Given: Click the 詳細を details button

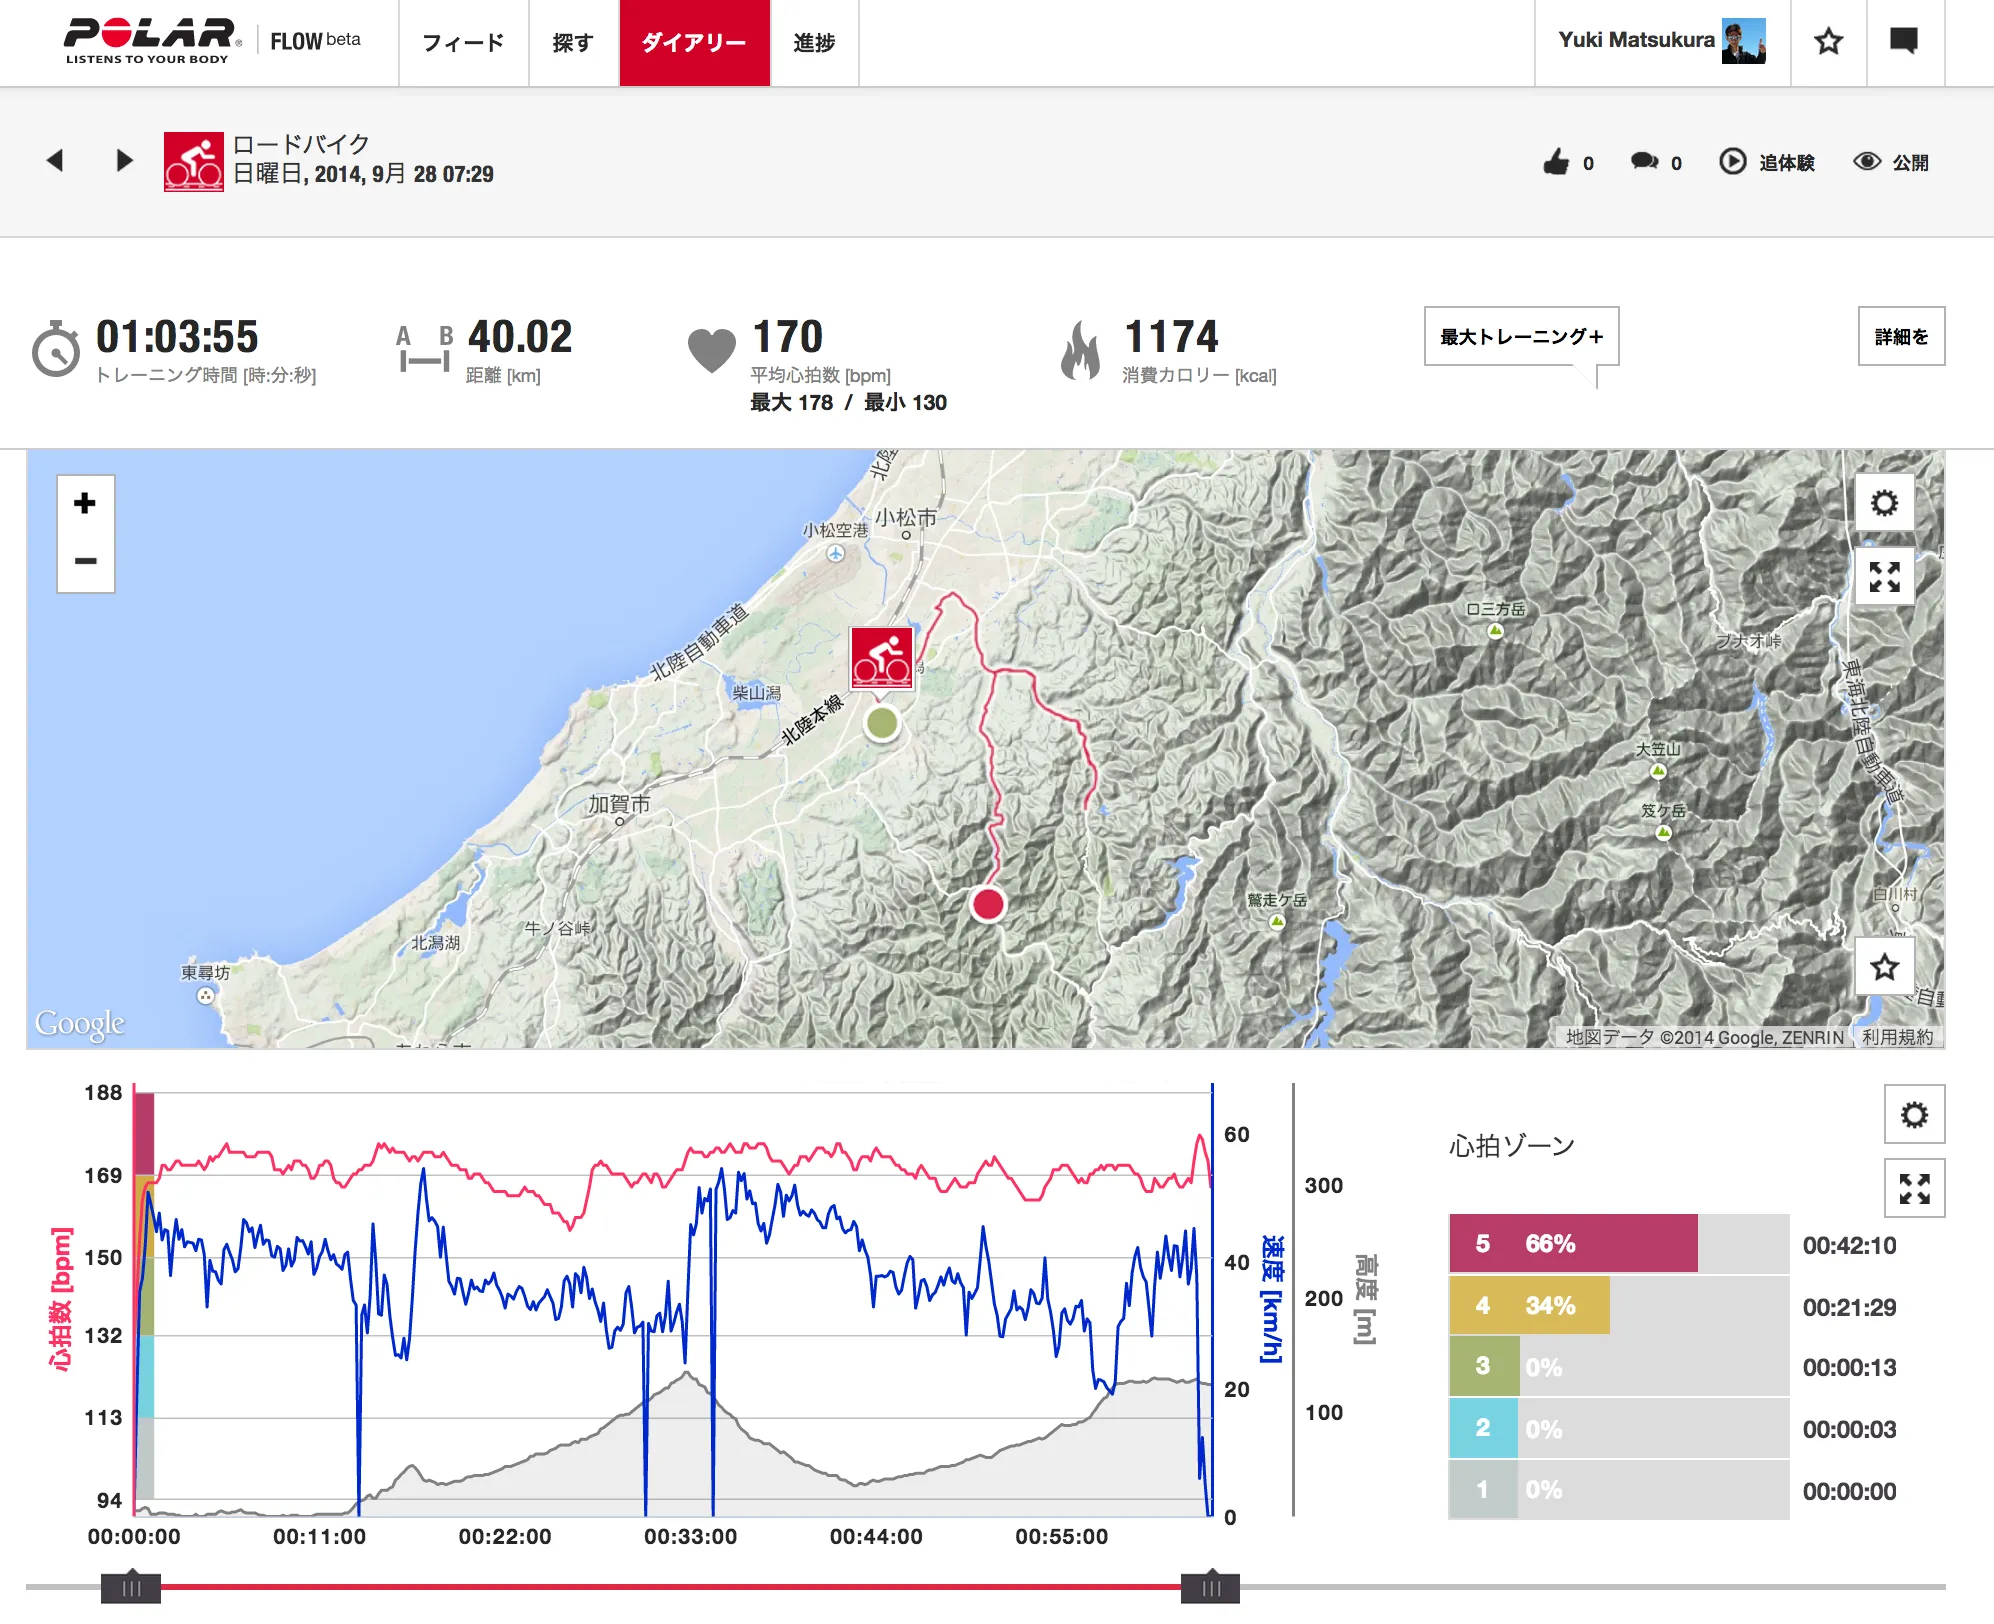Looking at the screenshot, I should pos(1901,337).
